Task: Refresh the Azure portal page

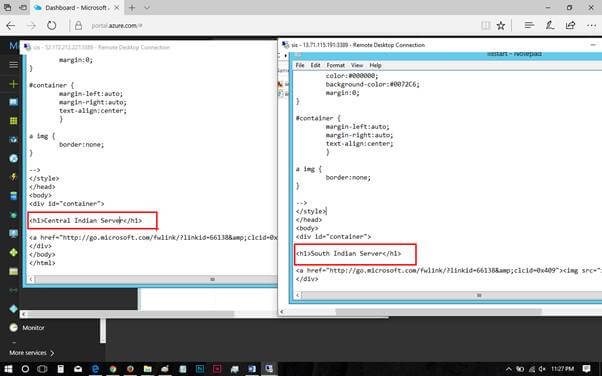Action: click(51, 26)
